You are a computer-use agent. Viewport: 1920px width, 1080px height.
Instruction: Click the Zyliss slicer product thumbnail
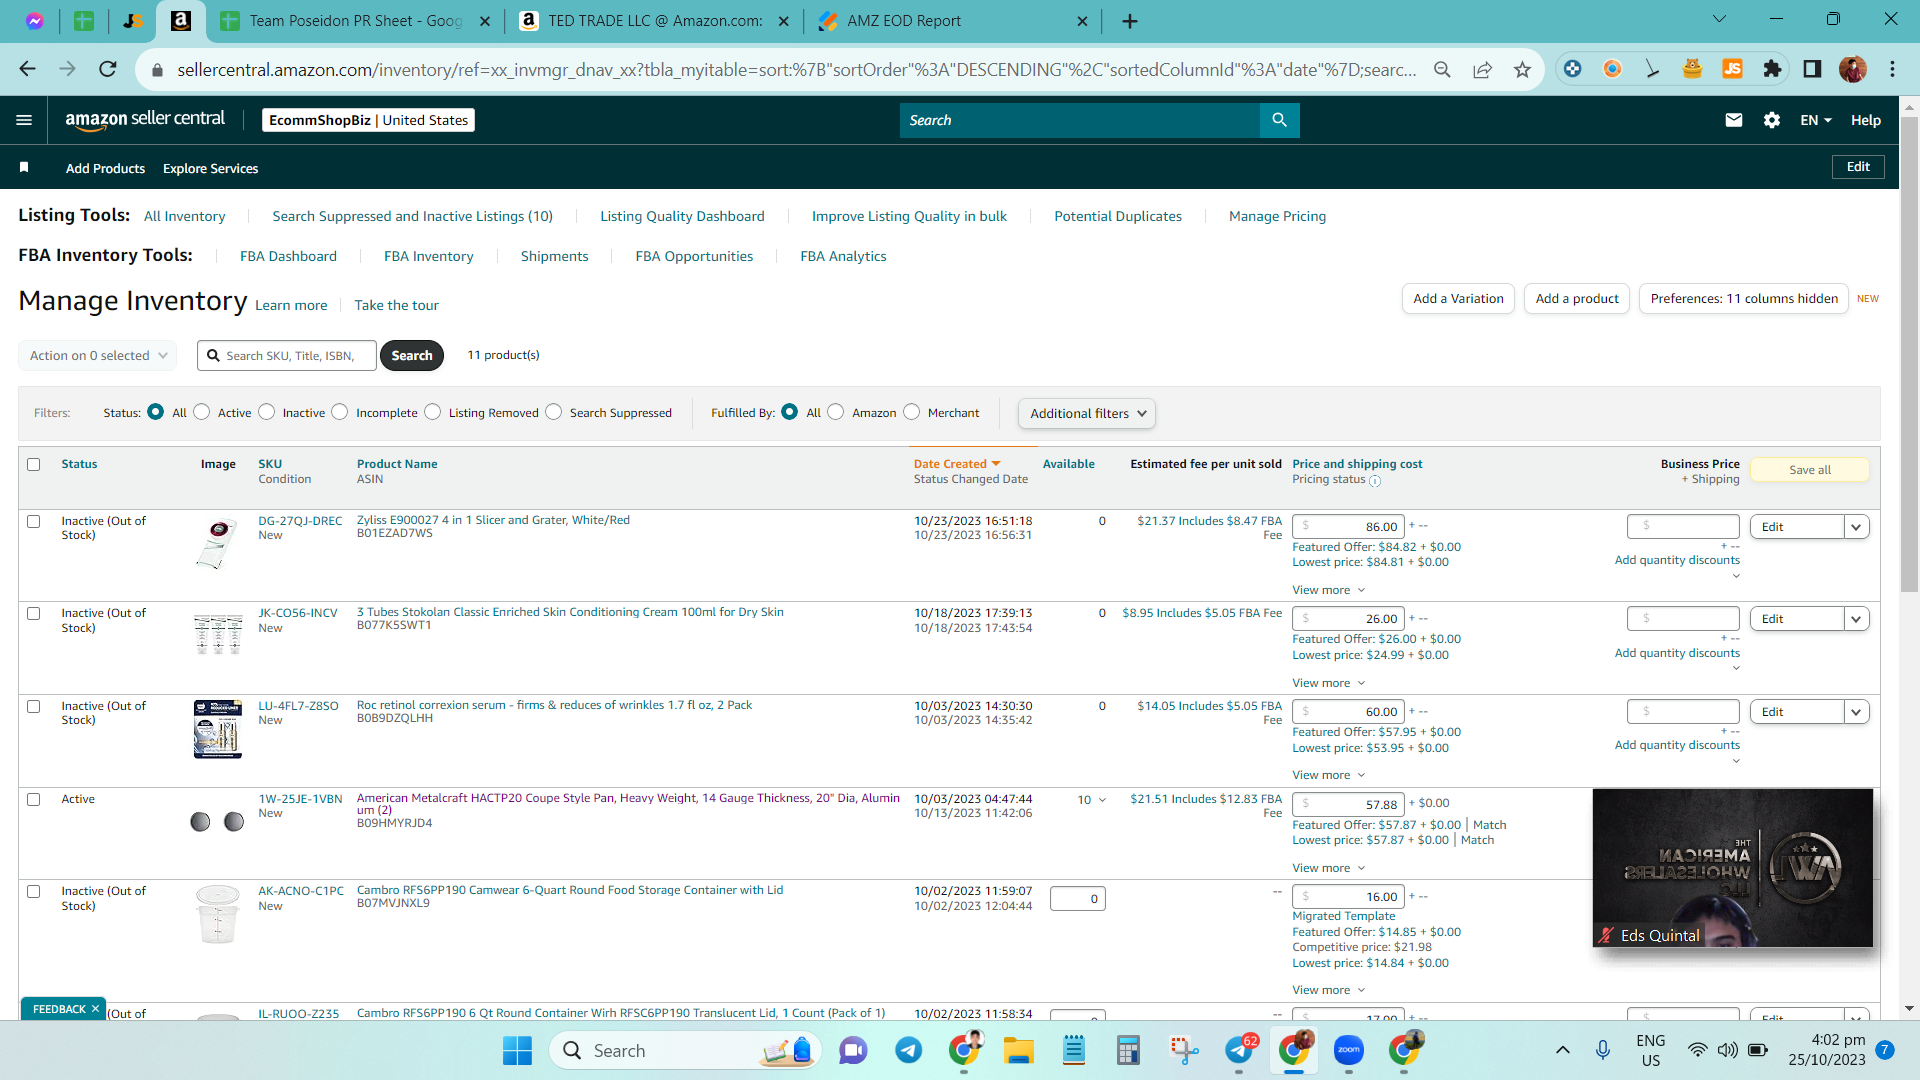(217, 544)
